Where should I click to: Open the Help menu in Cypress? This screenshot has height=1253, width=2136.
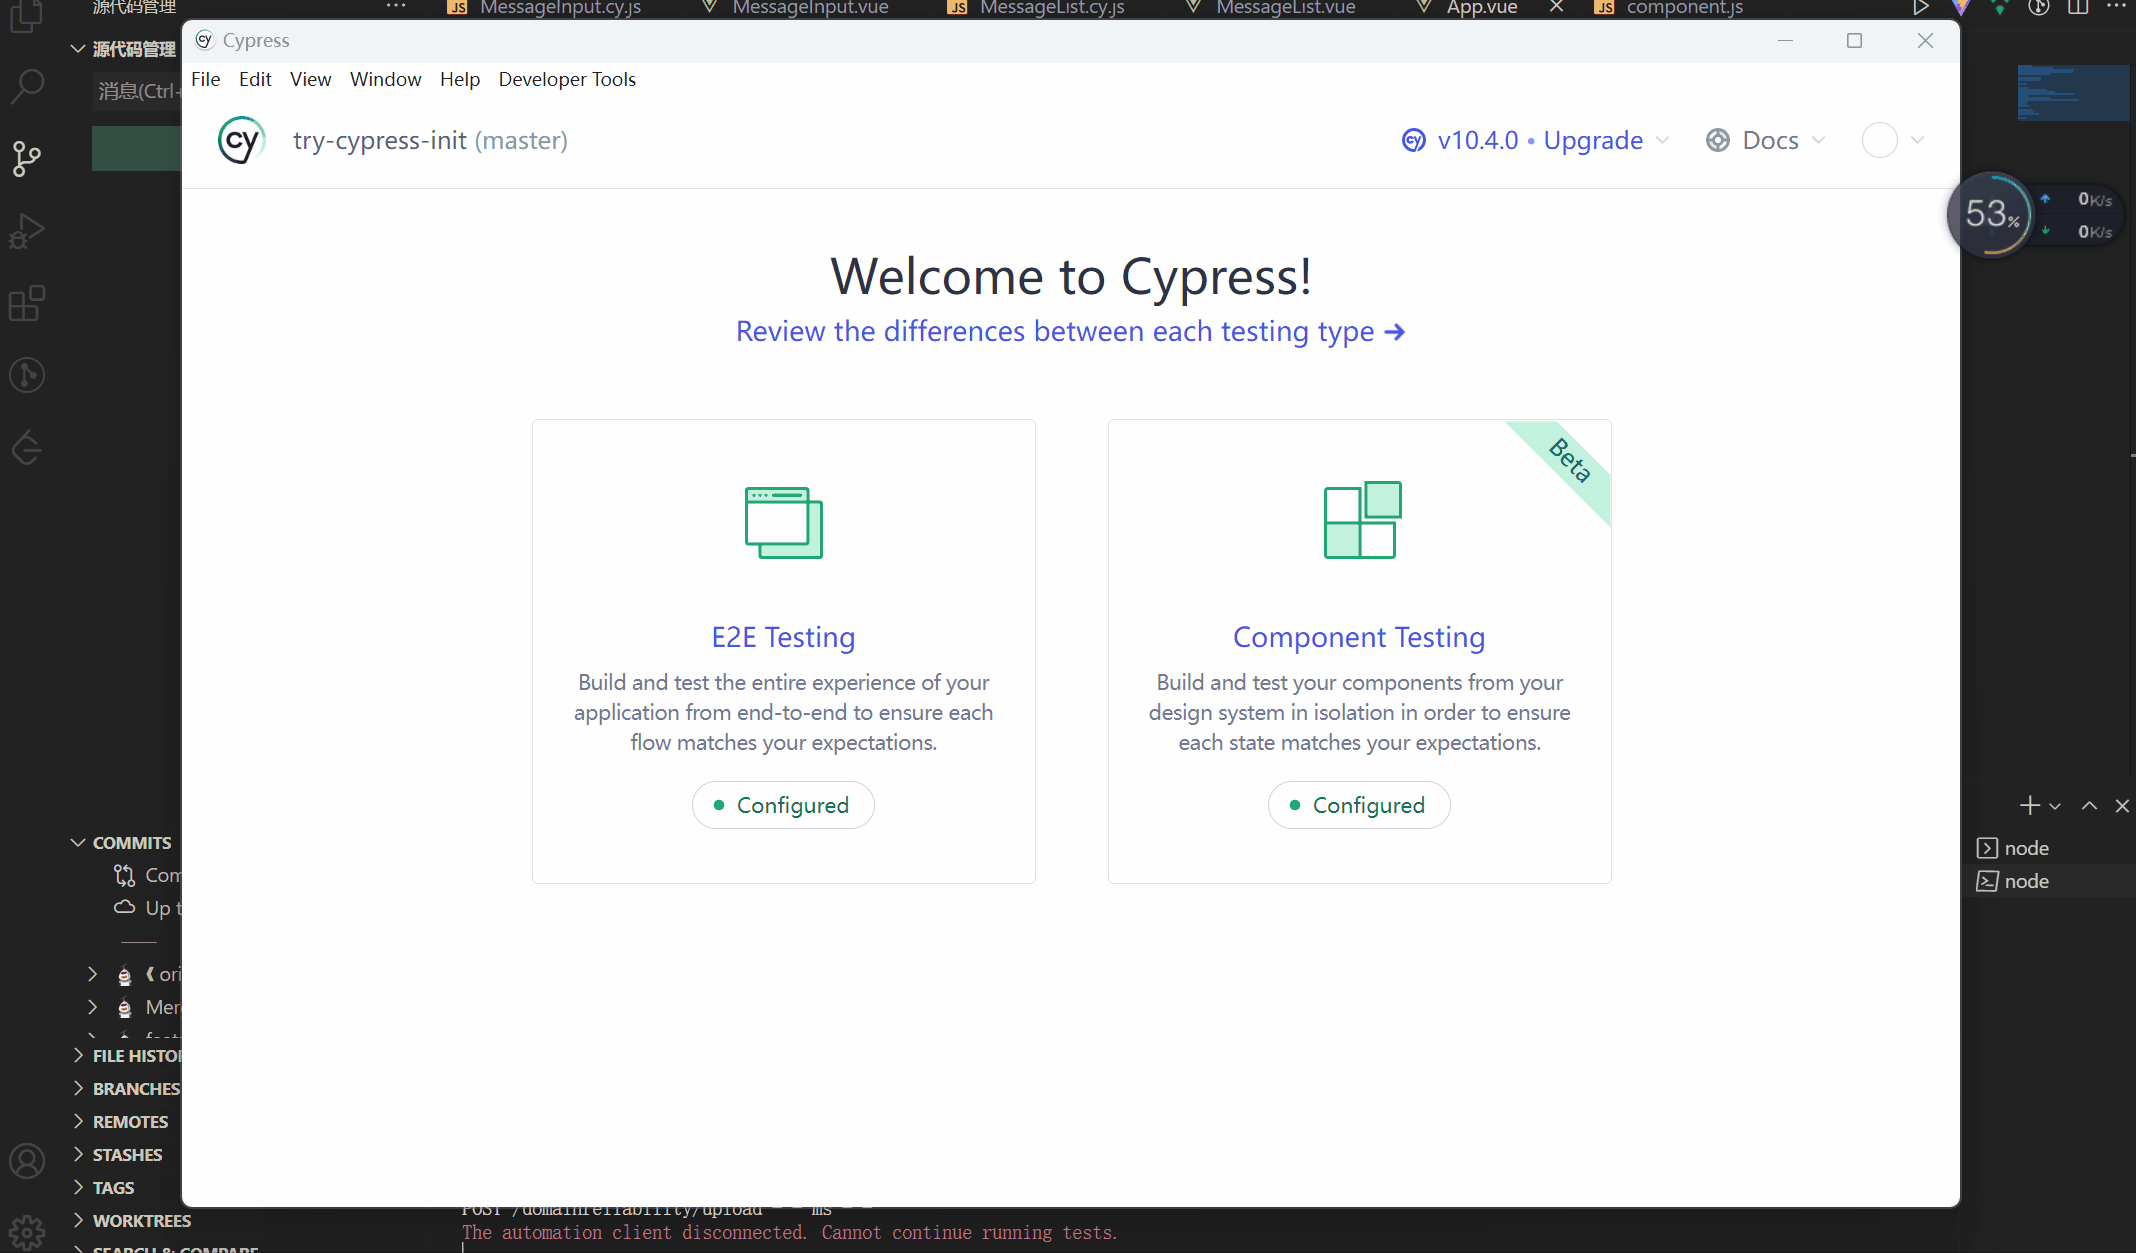pos(460,79)
